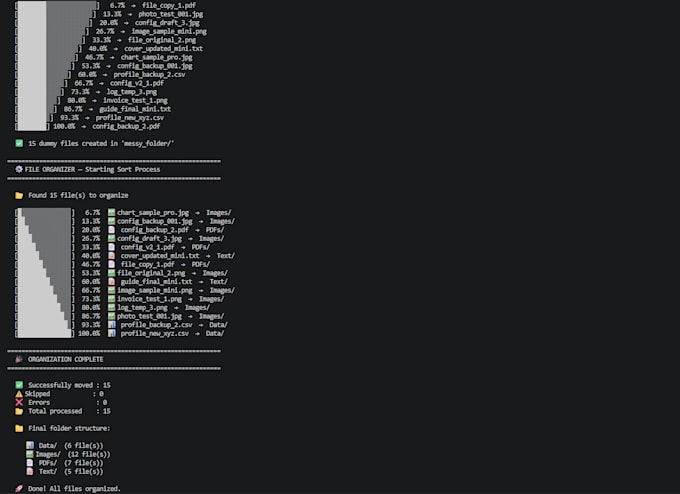Click the progress bar on the profile_new_xyz.csv → Data/ row
Image resolution: width=680 pixels, height=494 pixels.
pyautogui.click(x=45, y=334)
